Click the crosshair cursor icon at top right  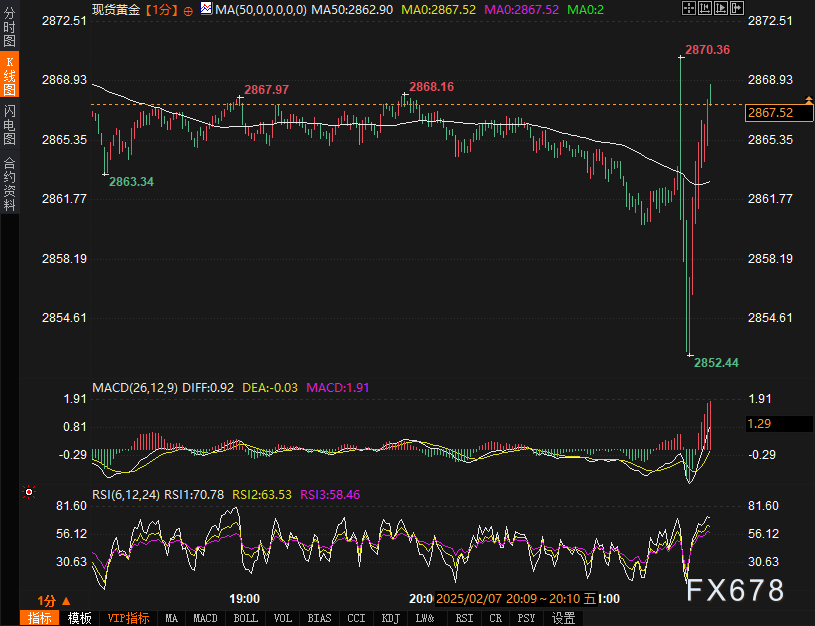coord(689,8)
